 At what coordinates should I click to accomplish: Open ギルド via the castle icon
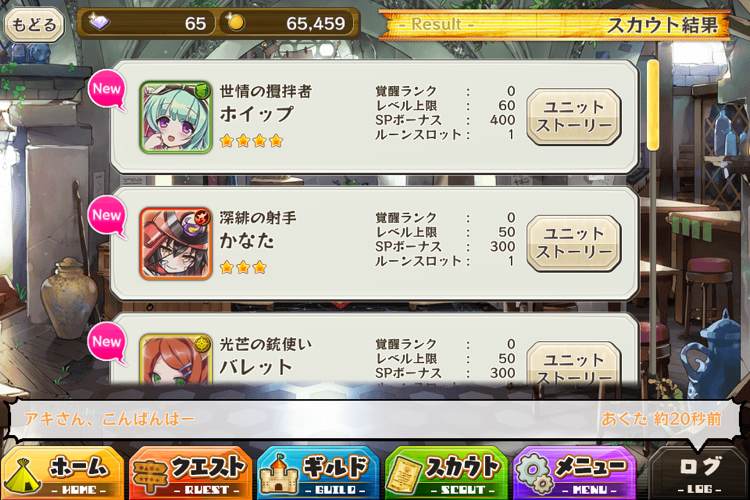point(318,473)
